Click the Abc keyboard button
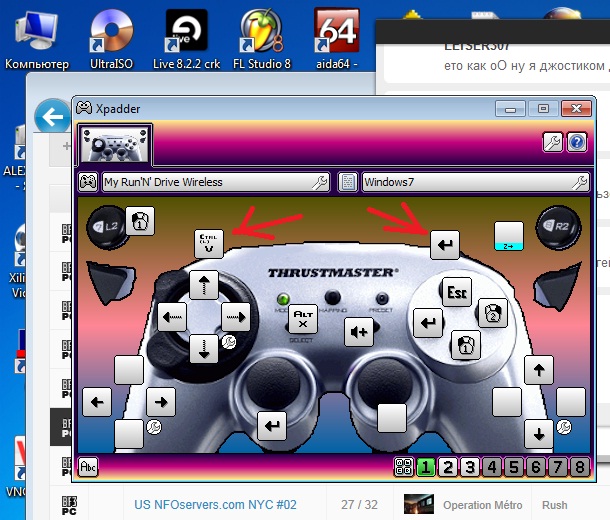This screenshot has width=610, height=520. point(88,467)
